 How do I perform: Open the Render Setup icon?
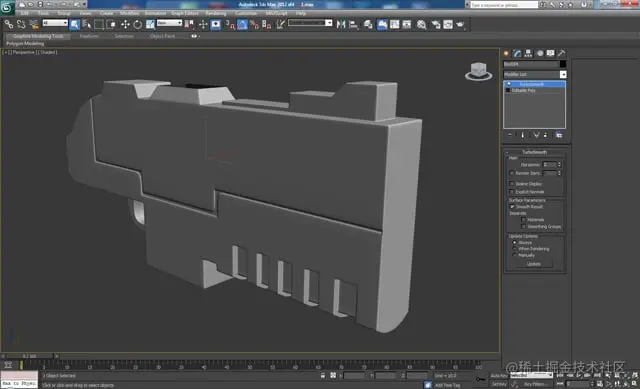[436, 24]
